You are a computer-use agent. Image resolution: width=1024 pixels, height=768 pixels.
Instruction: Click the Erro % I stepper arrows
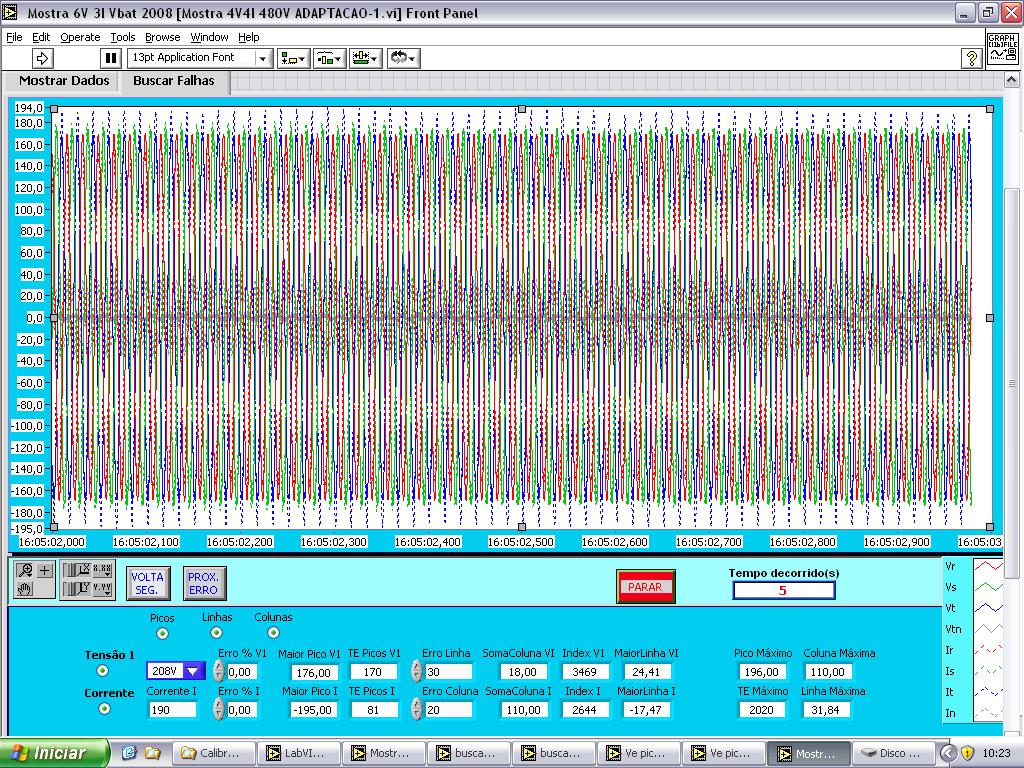click(x=219, y=709)
